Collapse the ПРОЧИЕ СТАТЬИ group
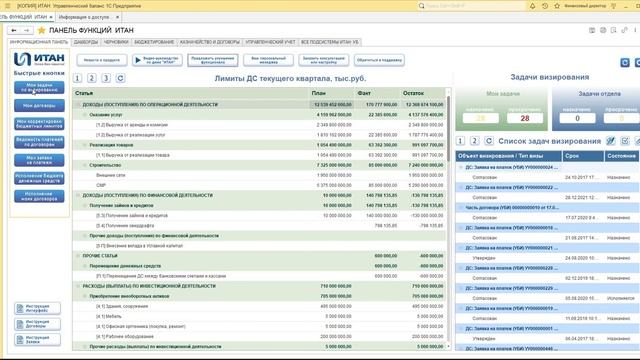This screenshot has width=640, height=360. pos(78,256)
